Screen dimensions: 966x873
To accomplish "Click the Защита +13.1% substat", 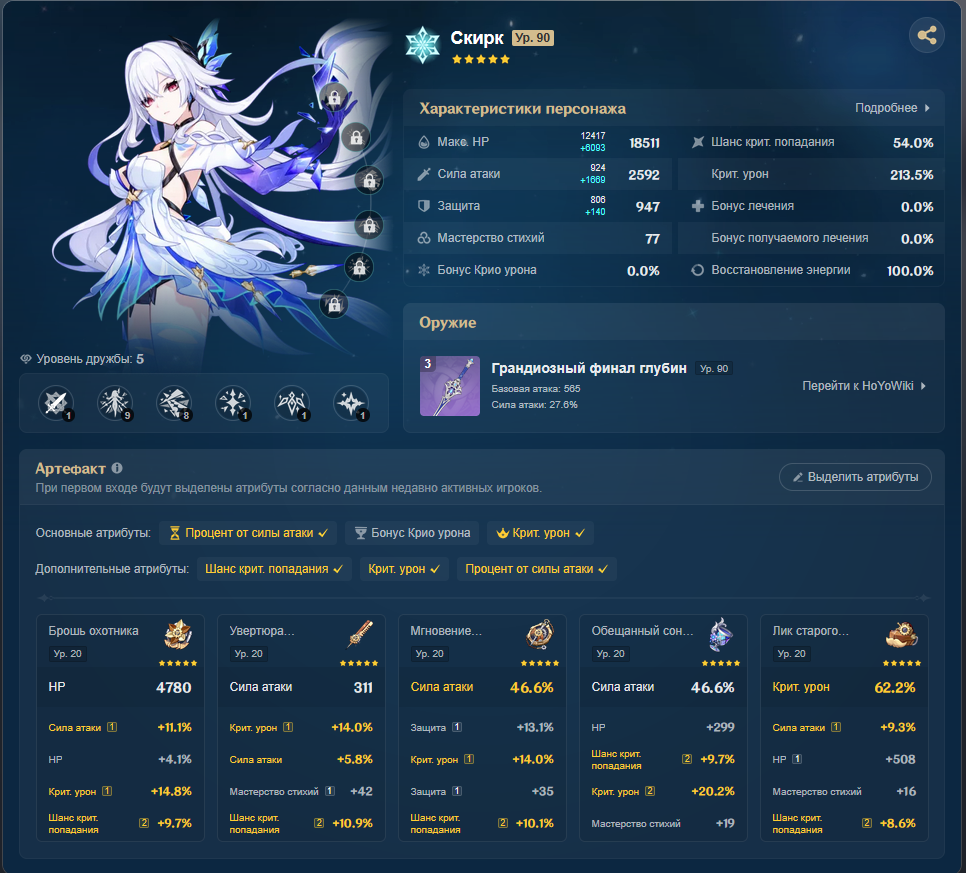I will pyautogui.click(x=482, y=727).
